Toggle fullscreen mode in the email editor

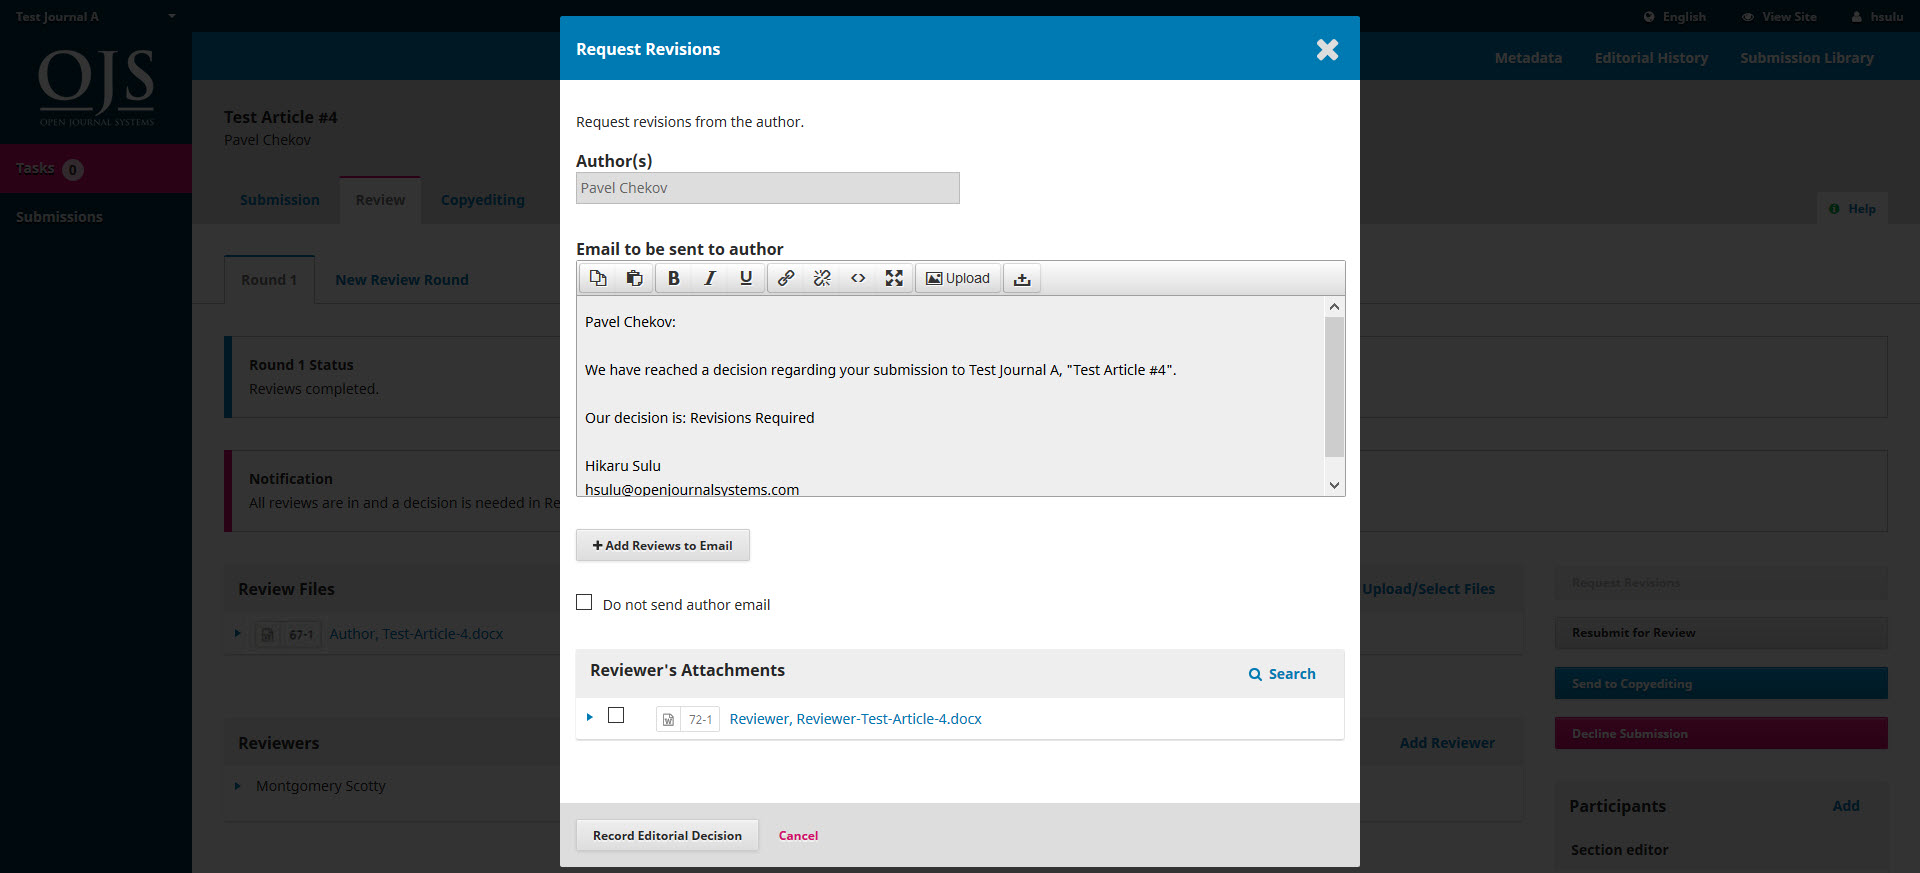coord(894,278)
